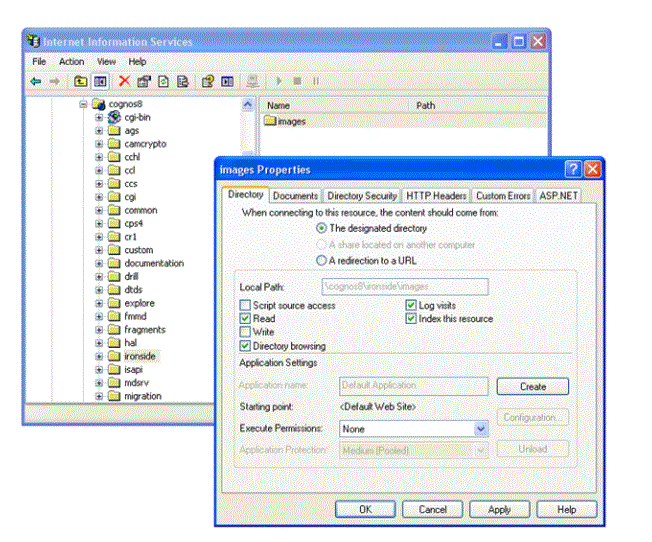The width and height of the screenshot is (652, 542).
Task: Click the Configuration button
Action: pos(533,417)
